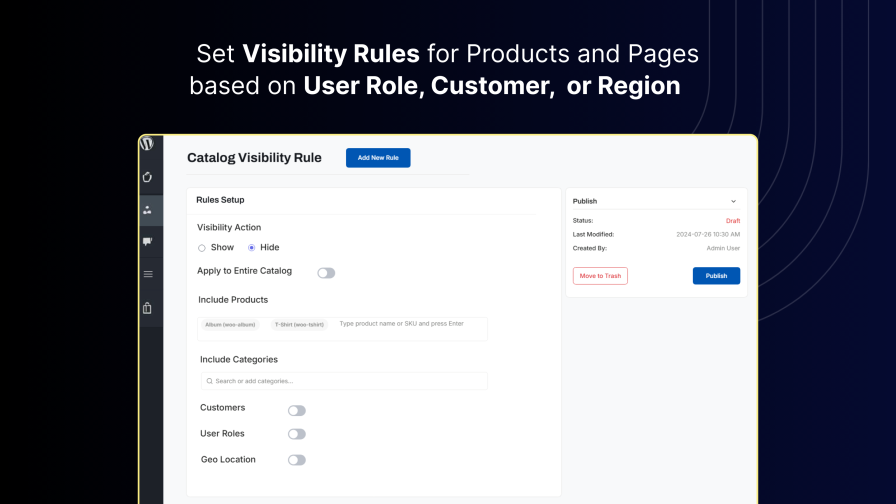The image size is (896, 504).
Task: Enable the Customers toggle
Action: point(297,410)
